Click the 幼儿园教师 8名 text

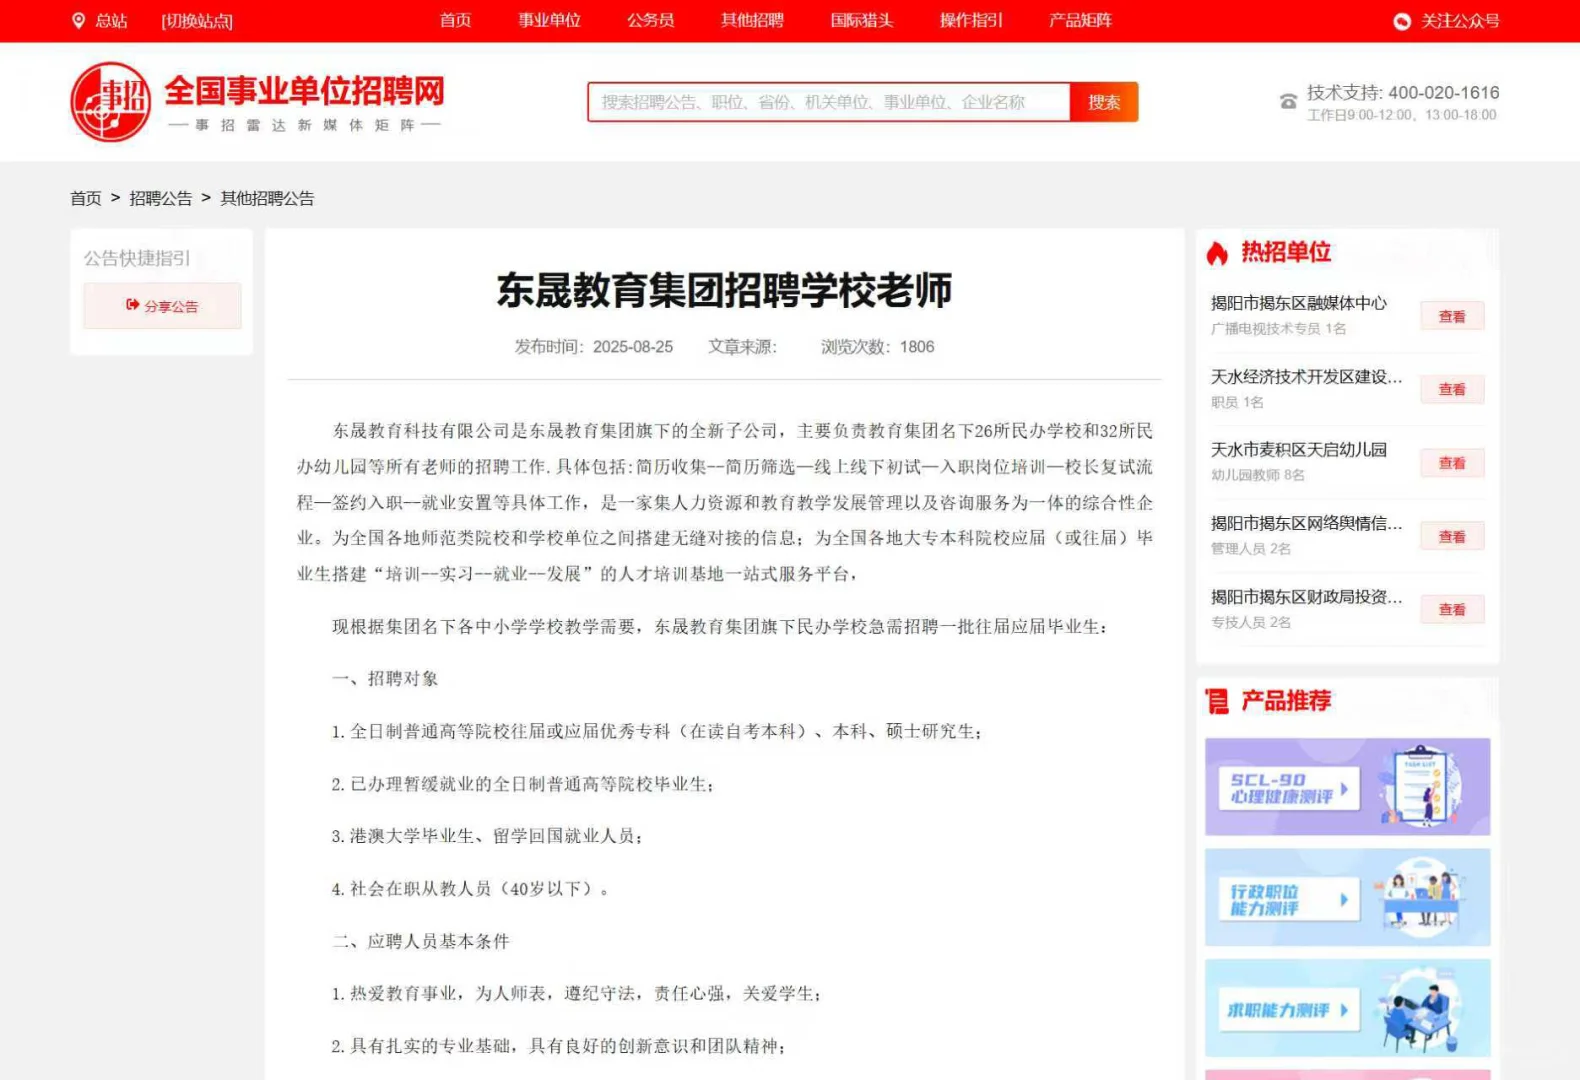click(x=1258, y=475)
